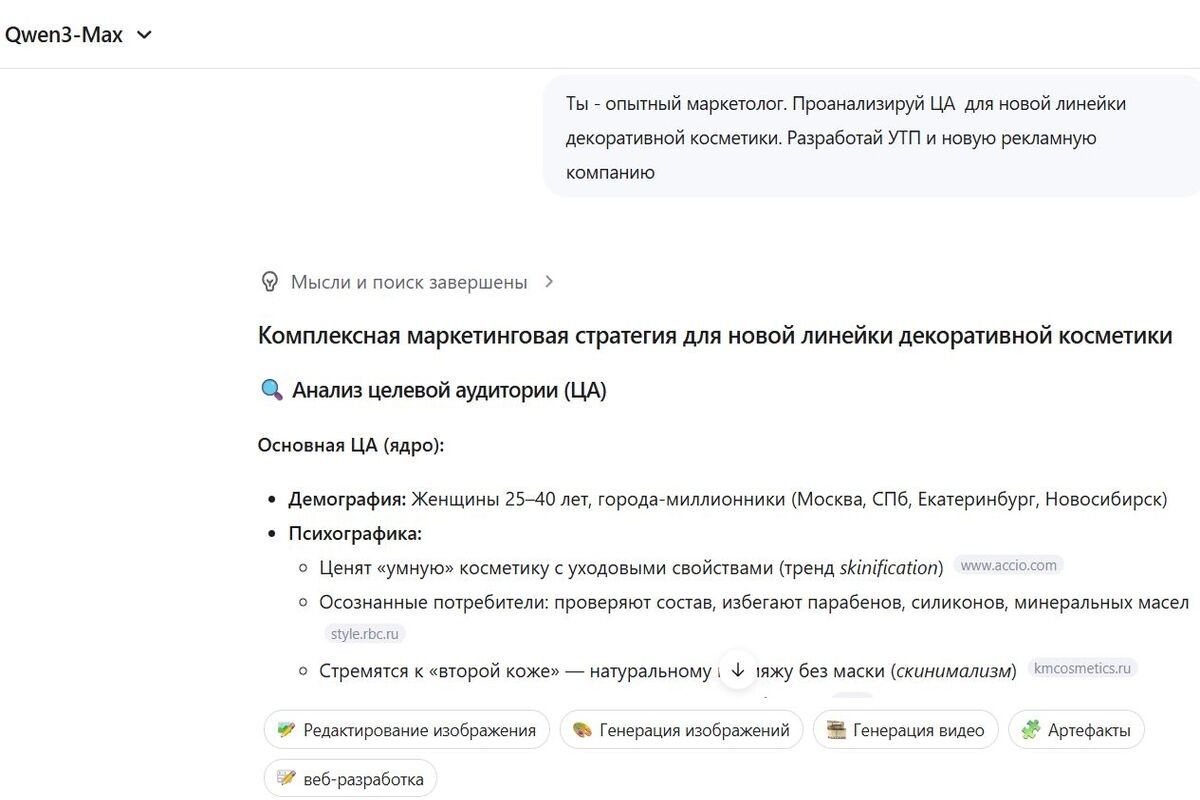Open the style.rbc.ru source citation

pyautogui.click(x=365, y=633)
